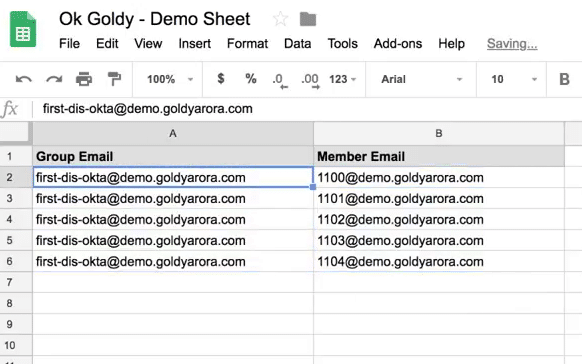Open the View menu
Viewport: 582px width, 364px height.
[148, 44]
